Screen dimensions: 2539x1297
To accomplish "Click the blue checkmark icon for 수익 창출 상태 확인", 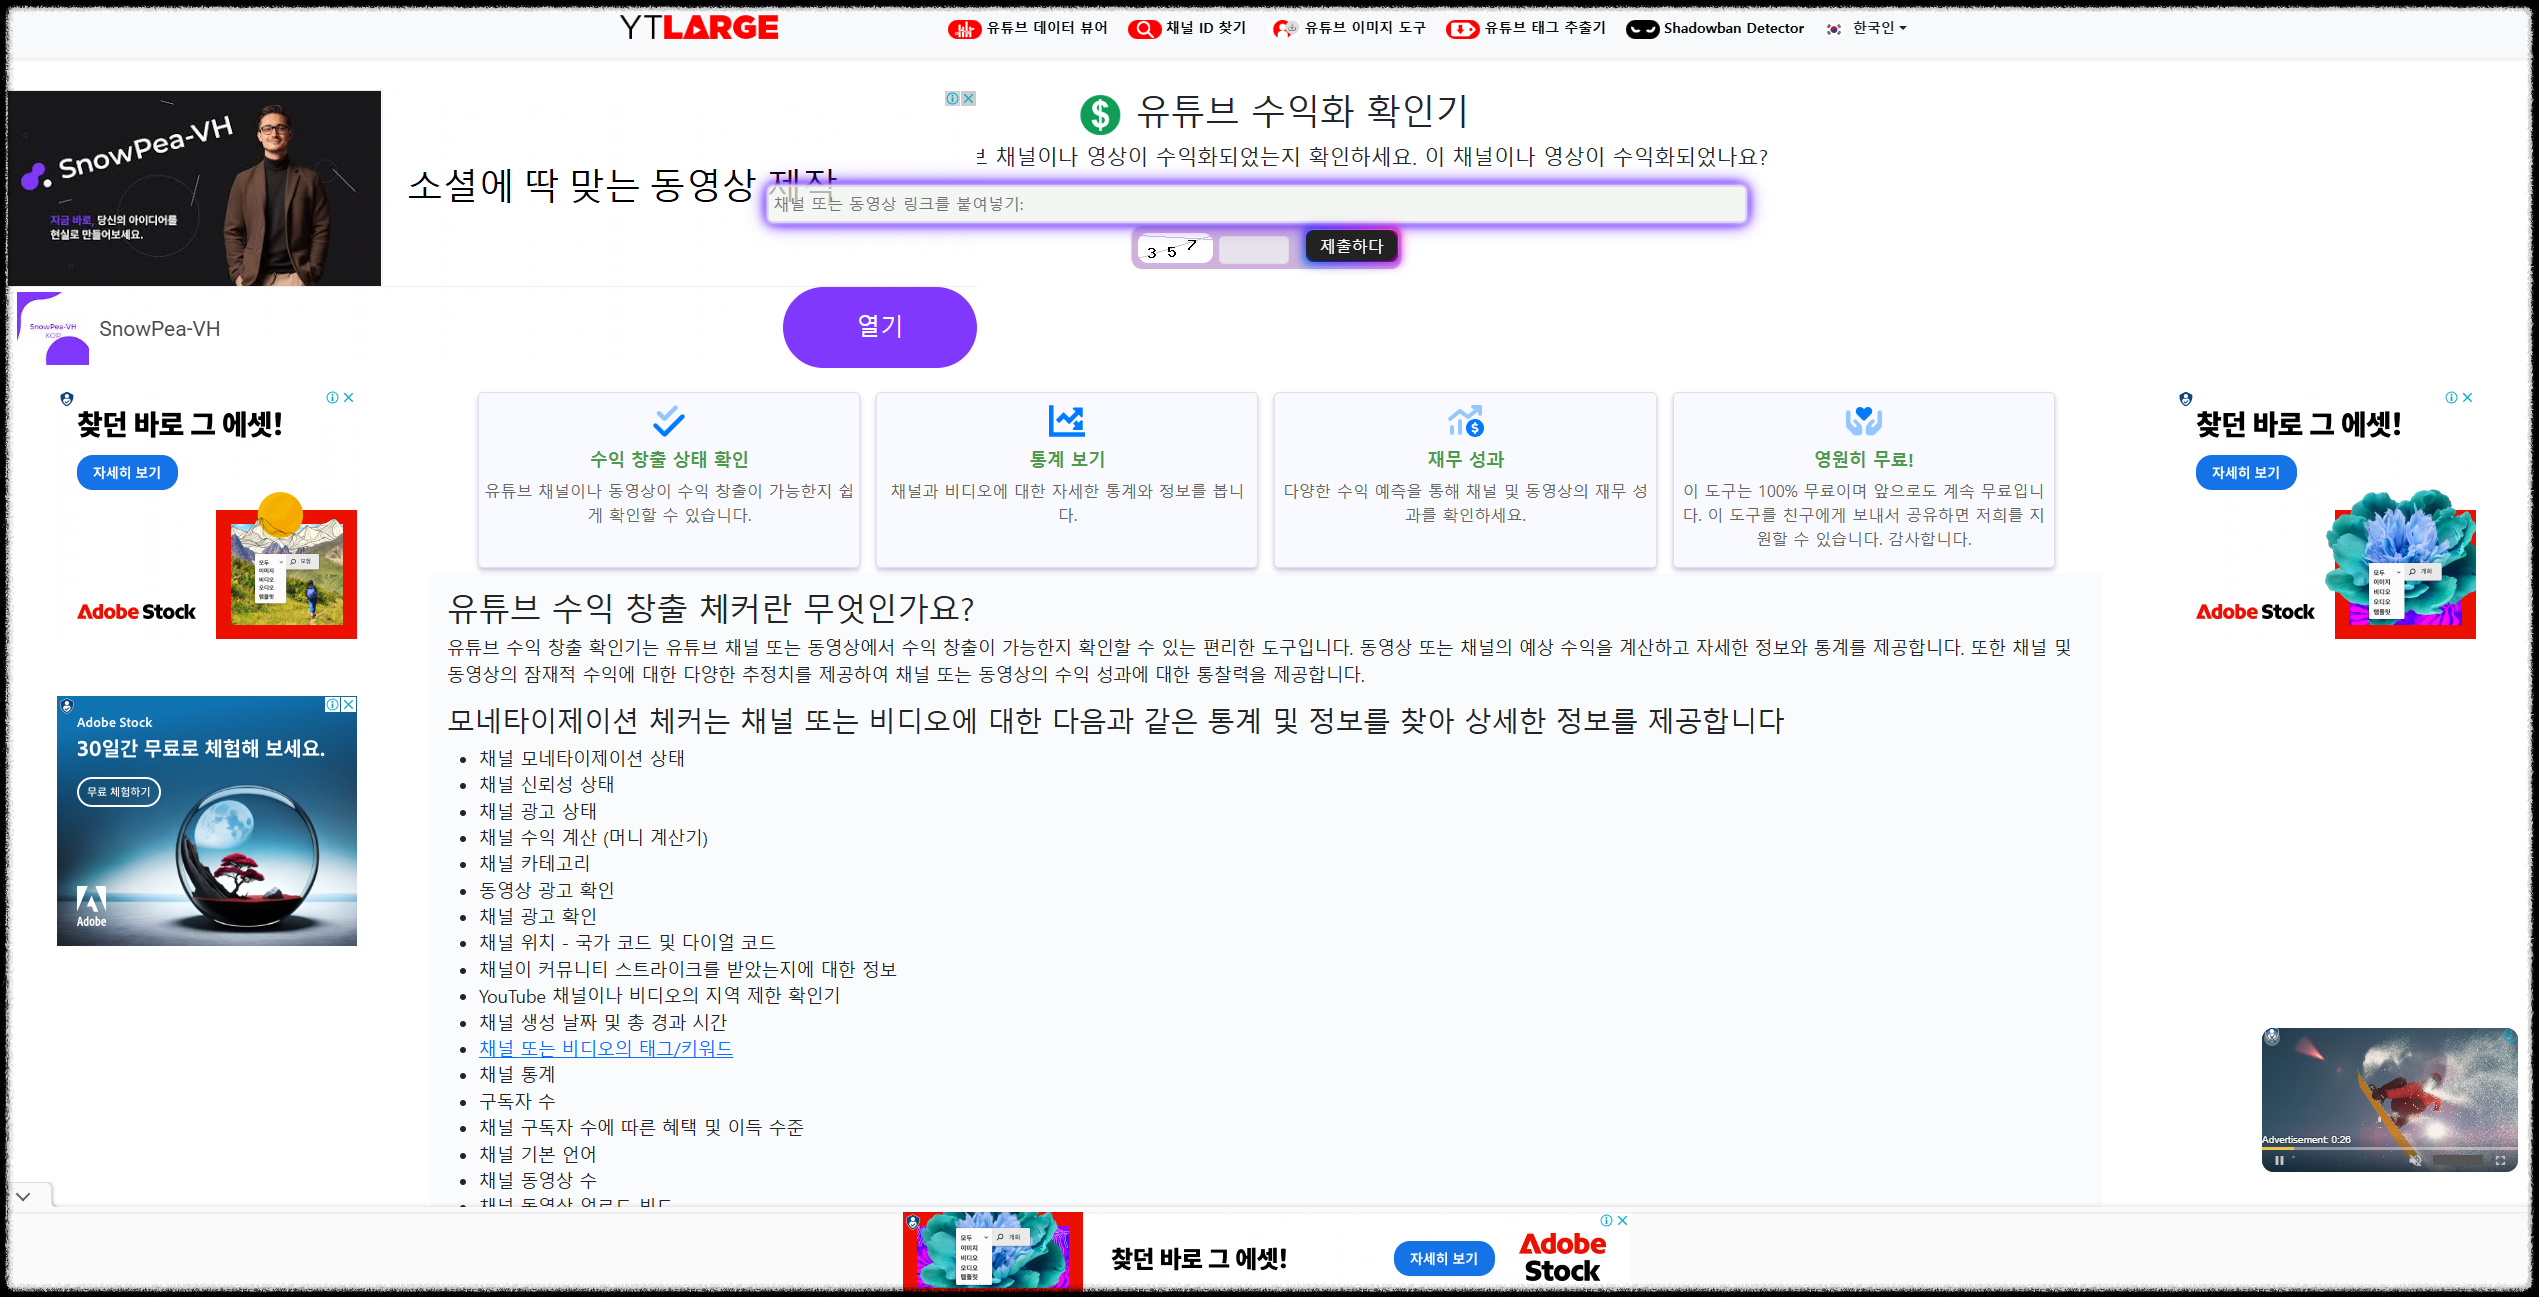I will (668, 421).
